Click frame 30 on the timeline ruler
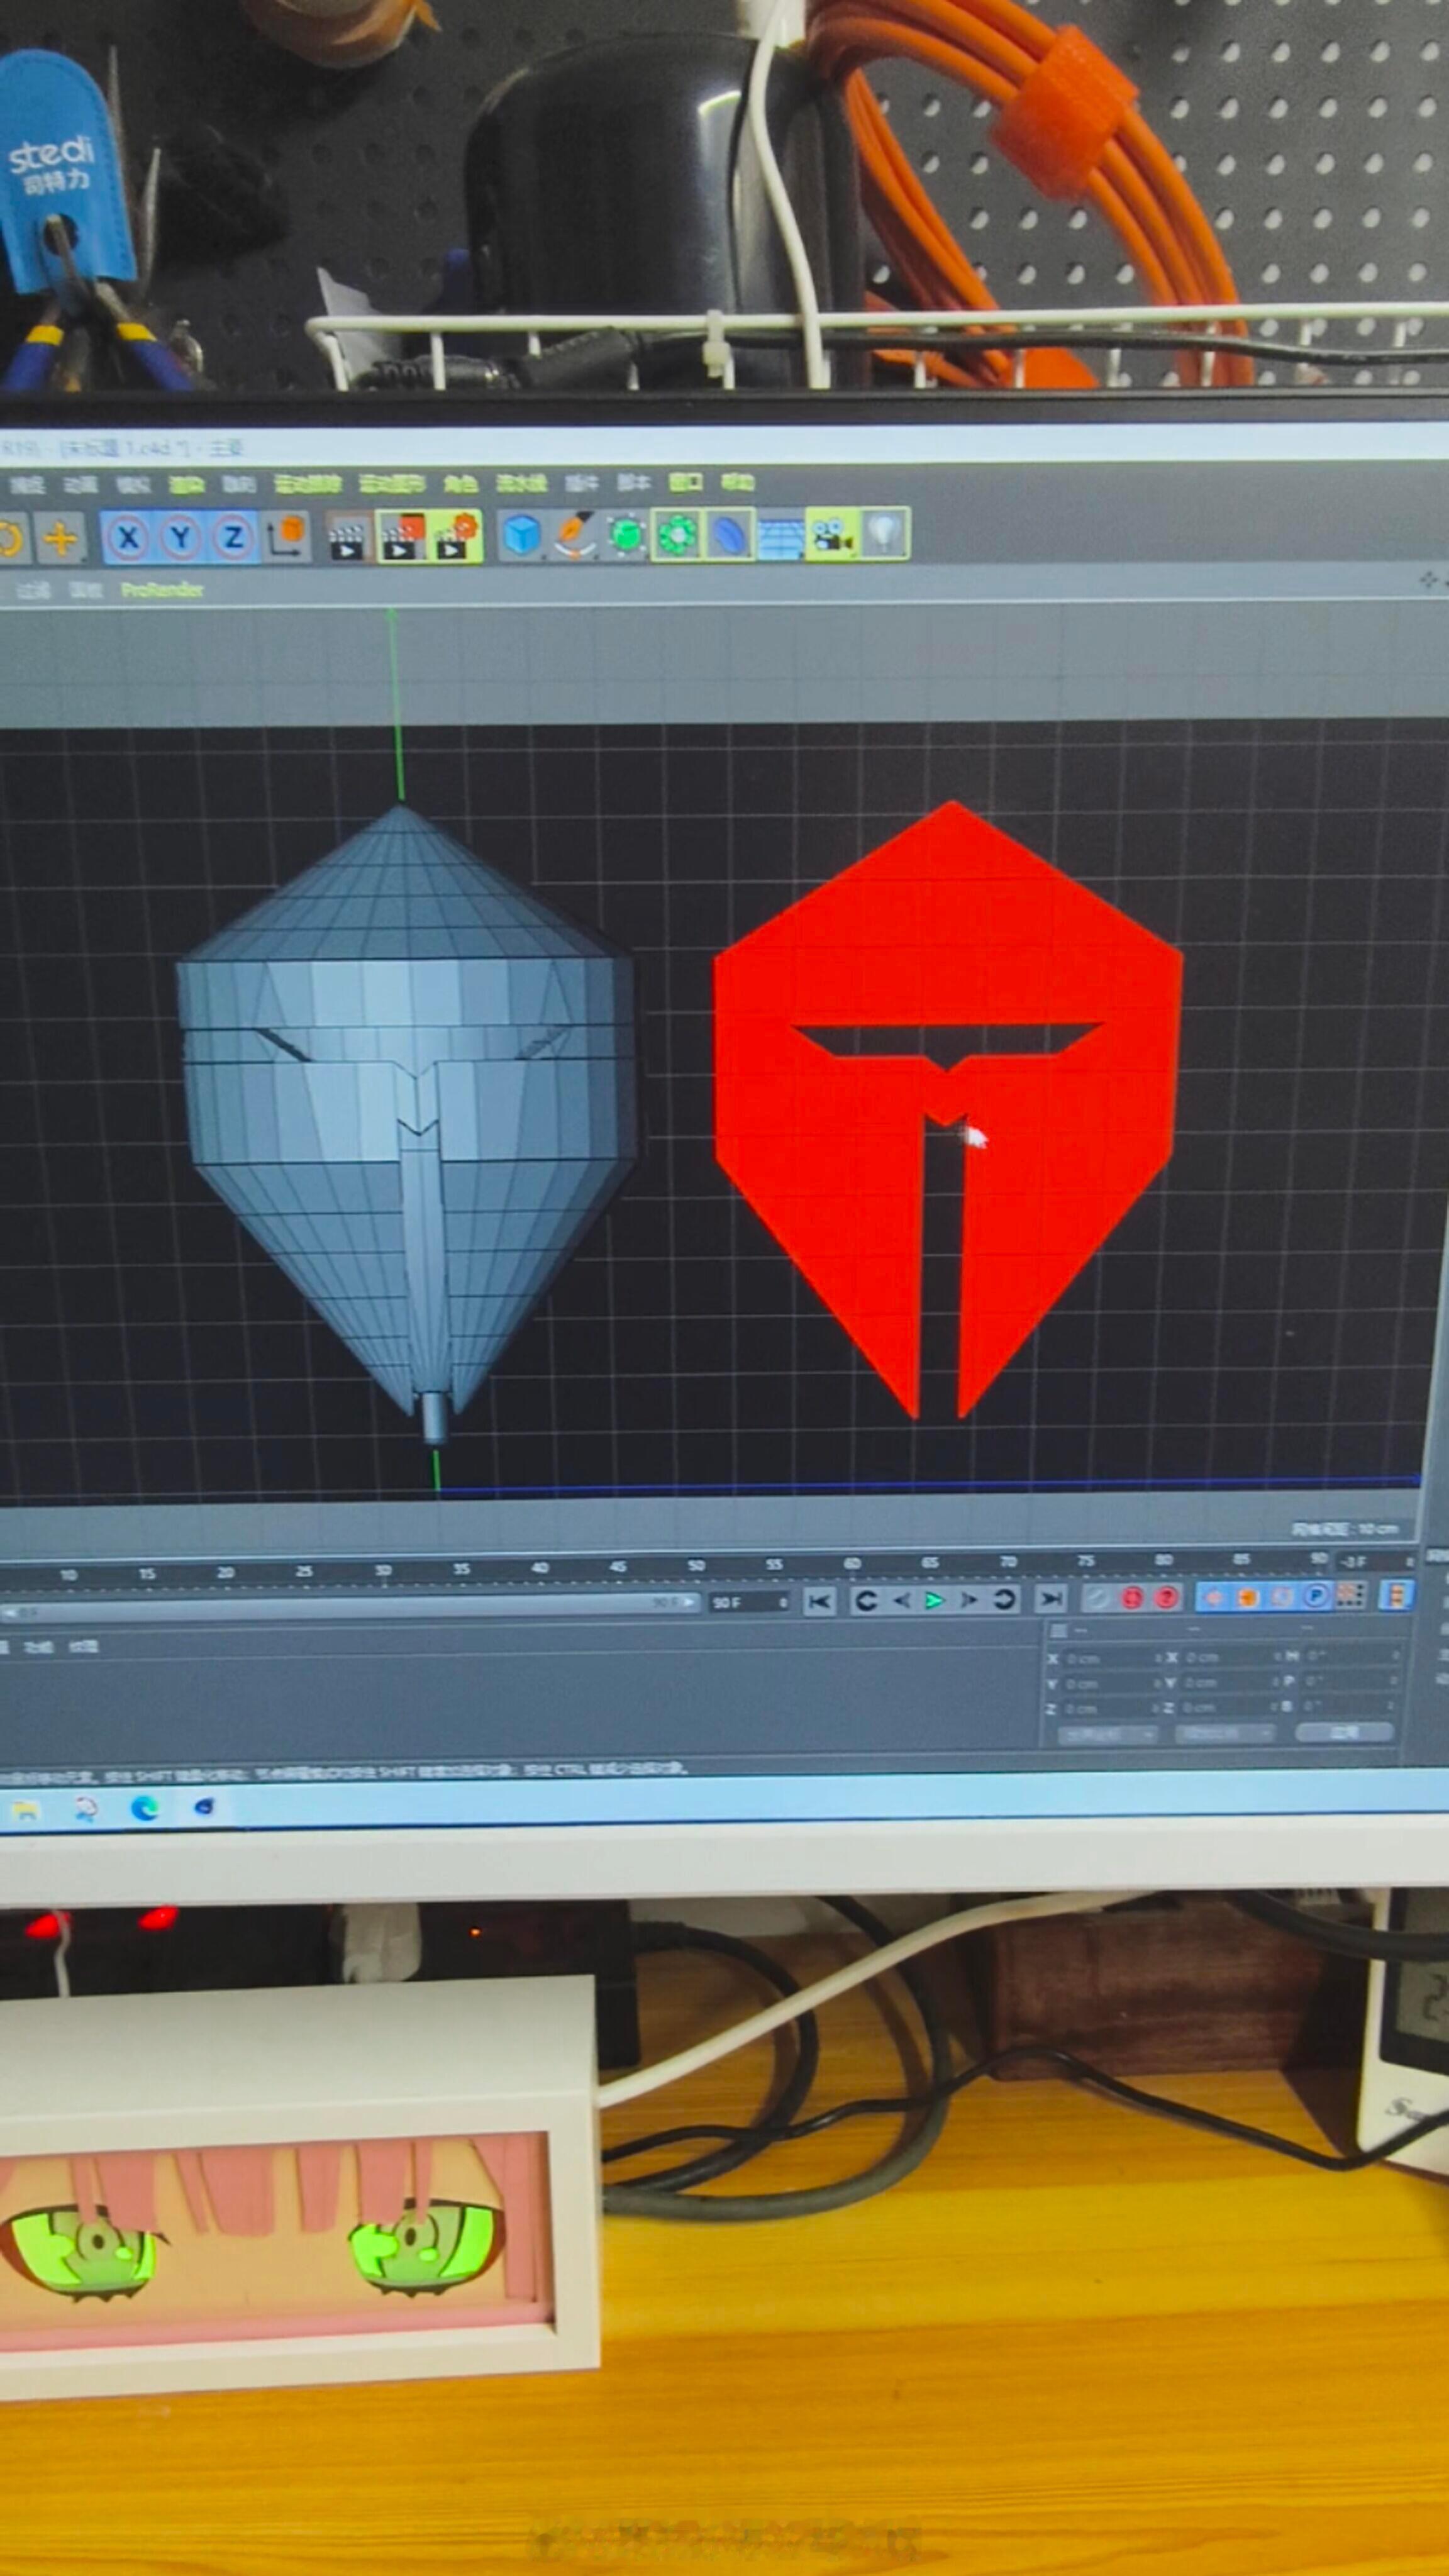The width and height of the screenshot is (1449, 2576). (383, 1570)
